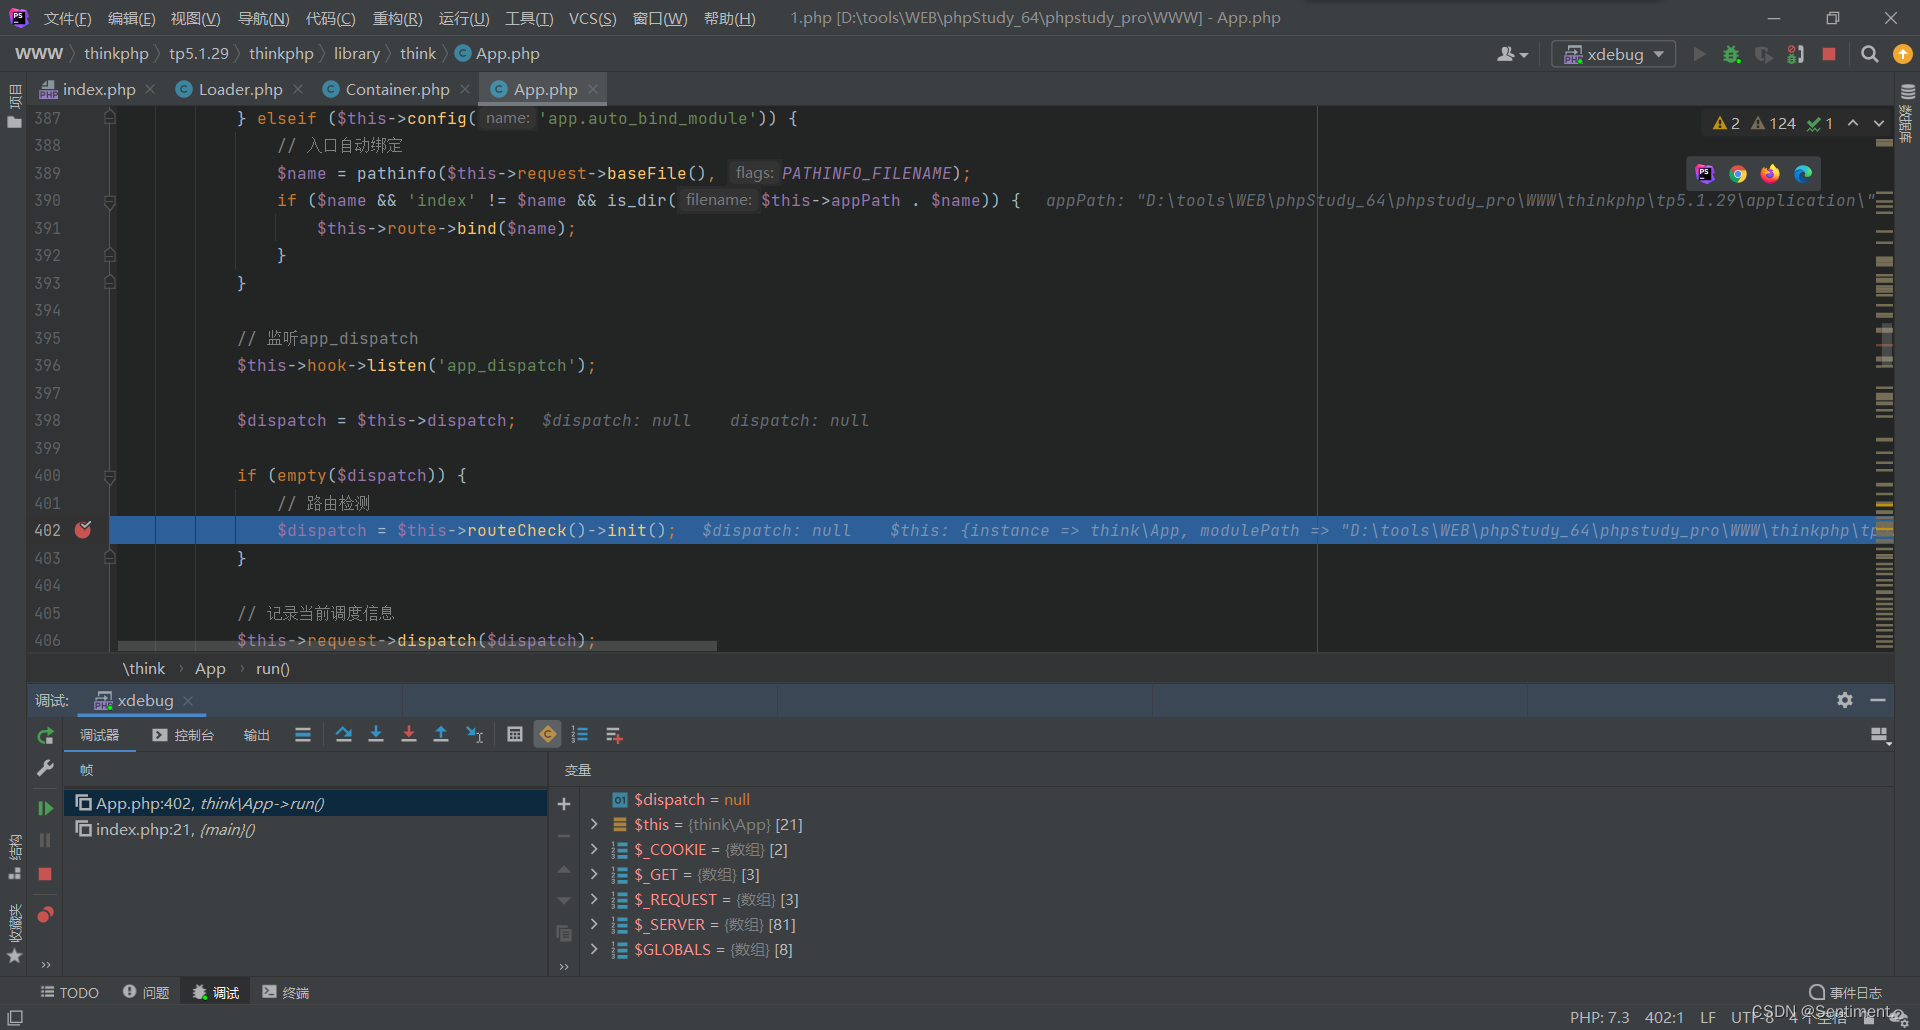
Task: Close the App.php tab
Action: pyautogui.click(x=593, y=89)
